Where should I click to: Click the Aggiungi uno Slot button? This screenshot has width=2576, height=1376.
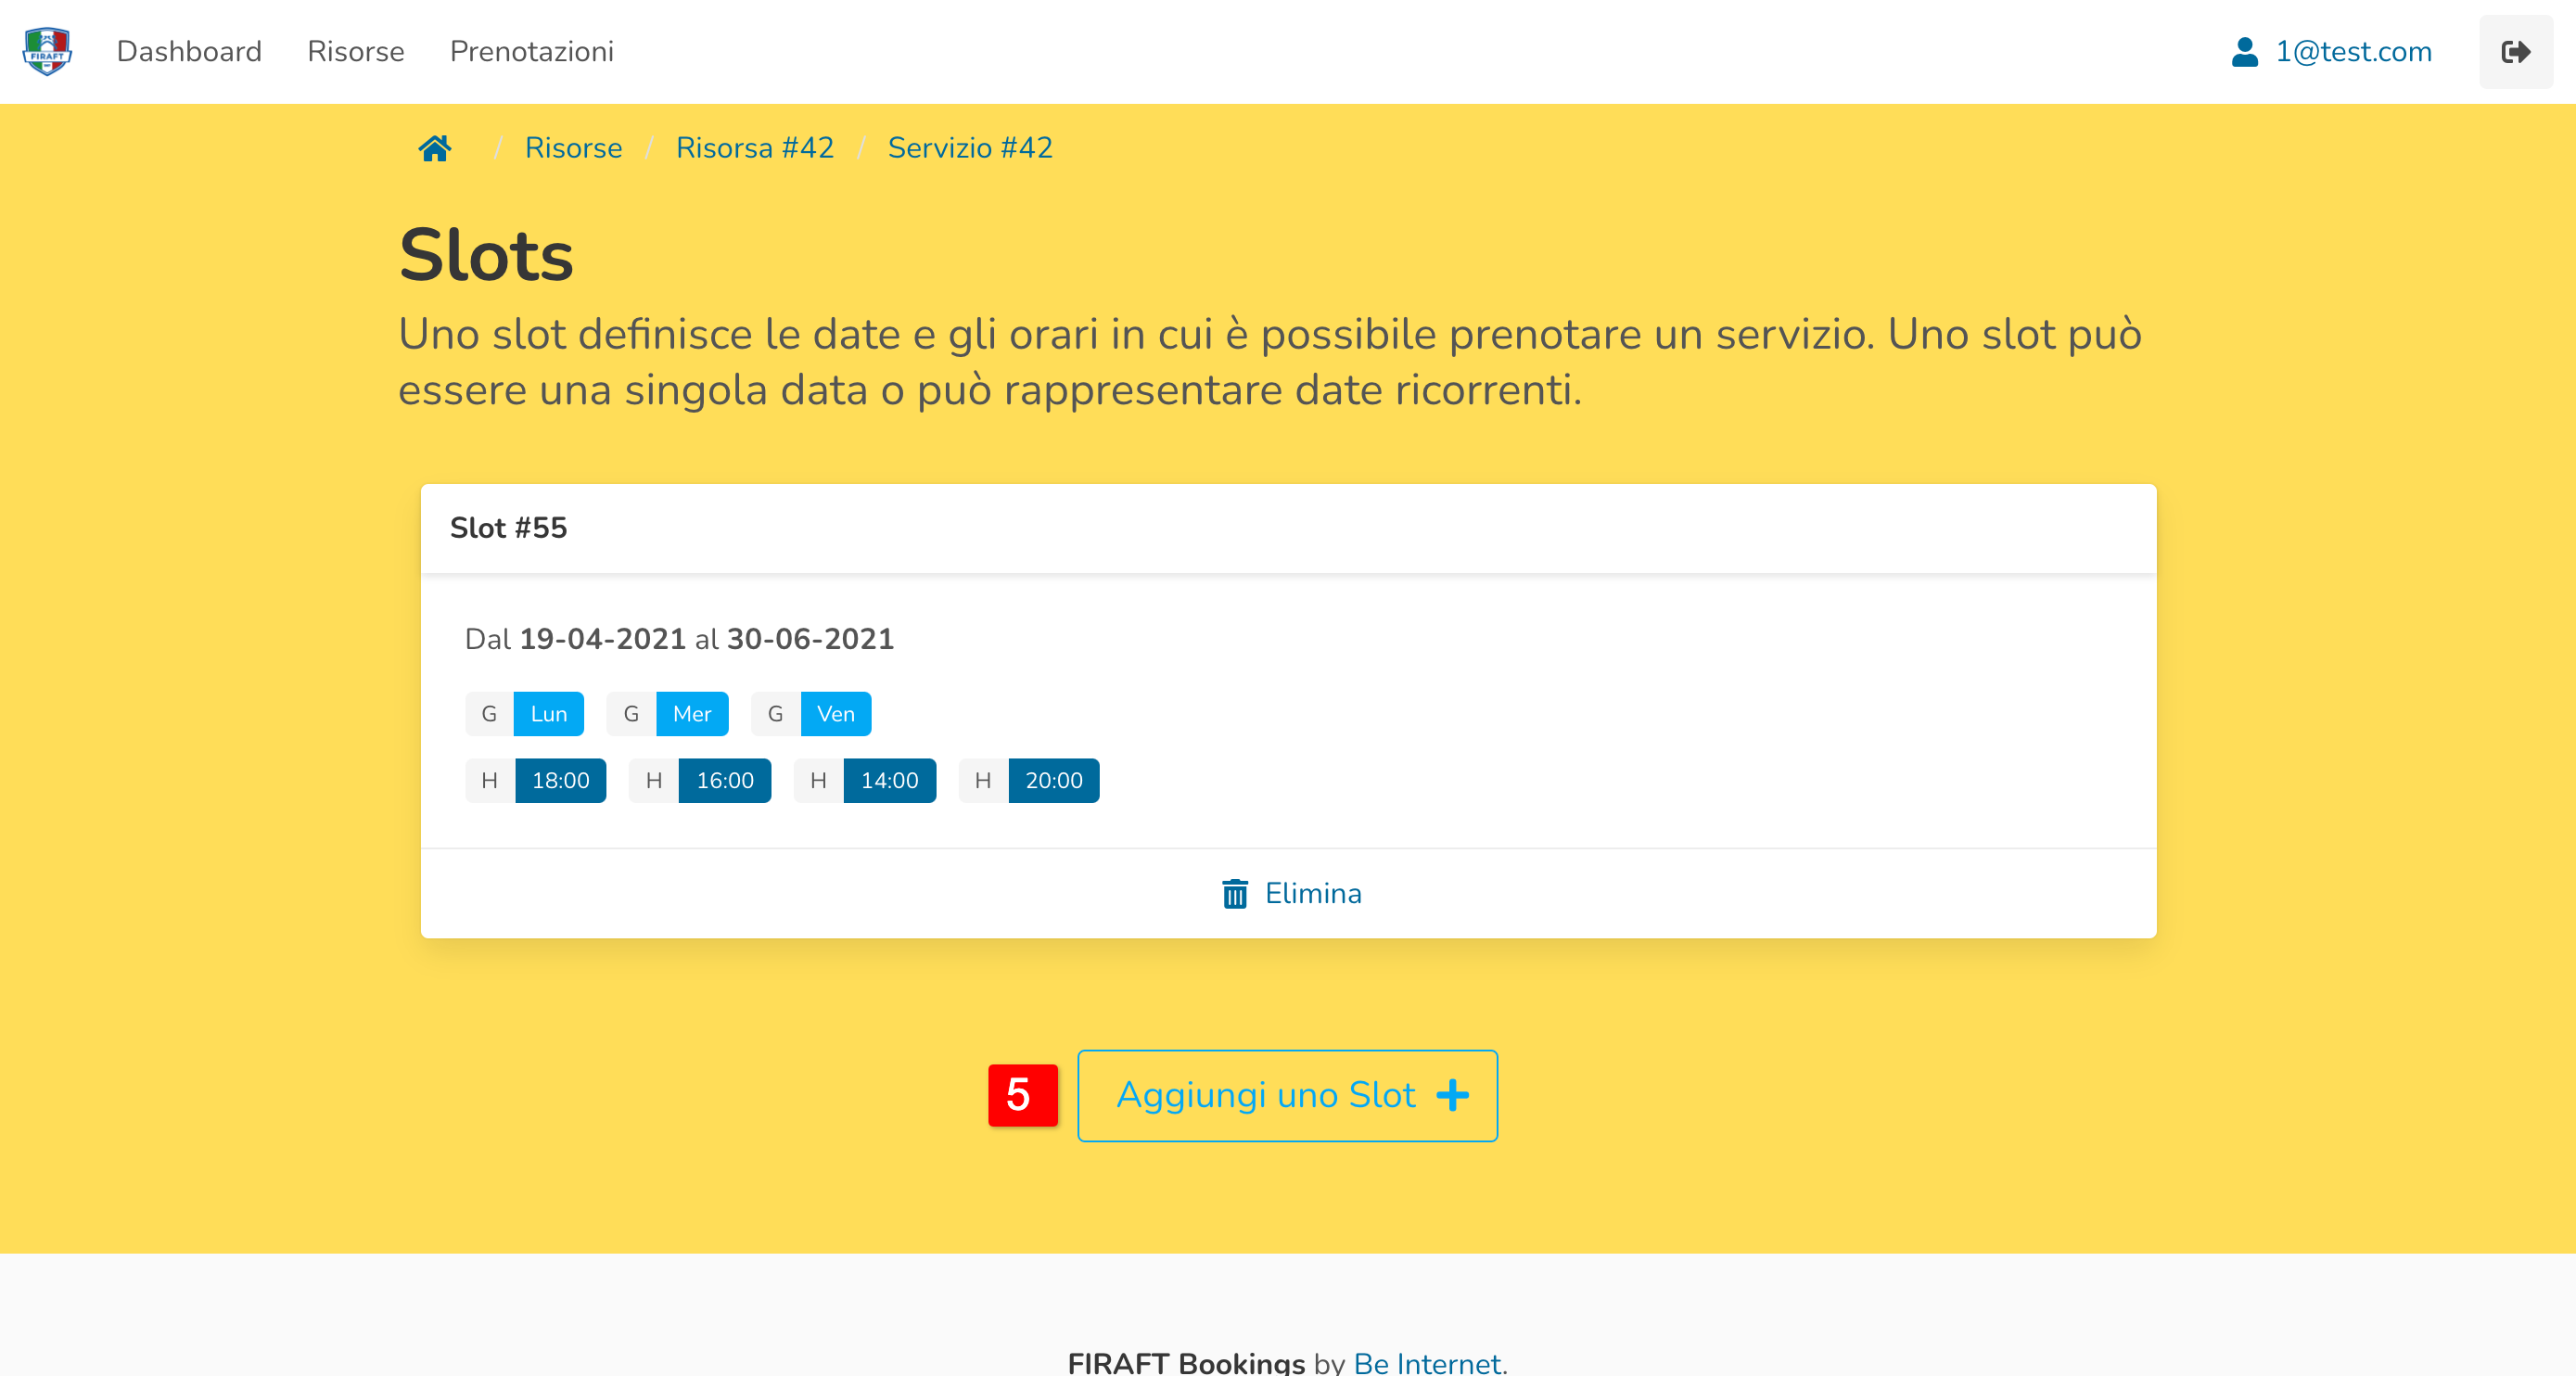[x=1286, y=1095]
